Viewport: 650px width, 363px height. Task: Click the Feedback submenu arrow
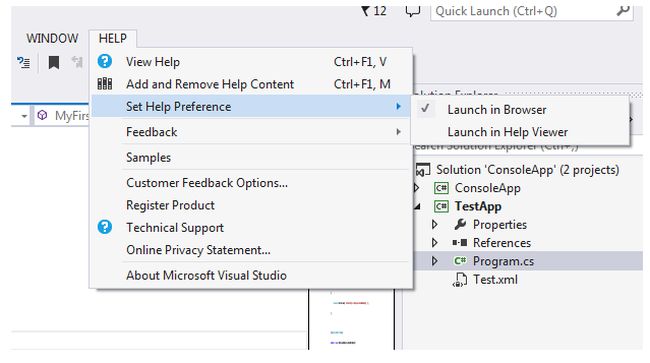coord(398,132)
